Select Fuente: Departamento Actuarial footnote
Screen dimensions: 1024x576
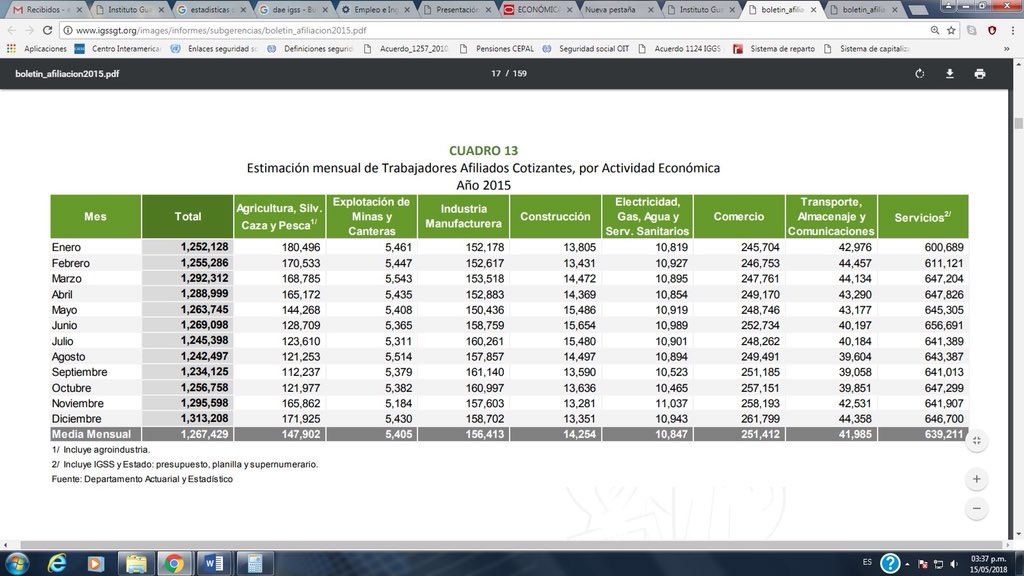[x=142, y=479]
